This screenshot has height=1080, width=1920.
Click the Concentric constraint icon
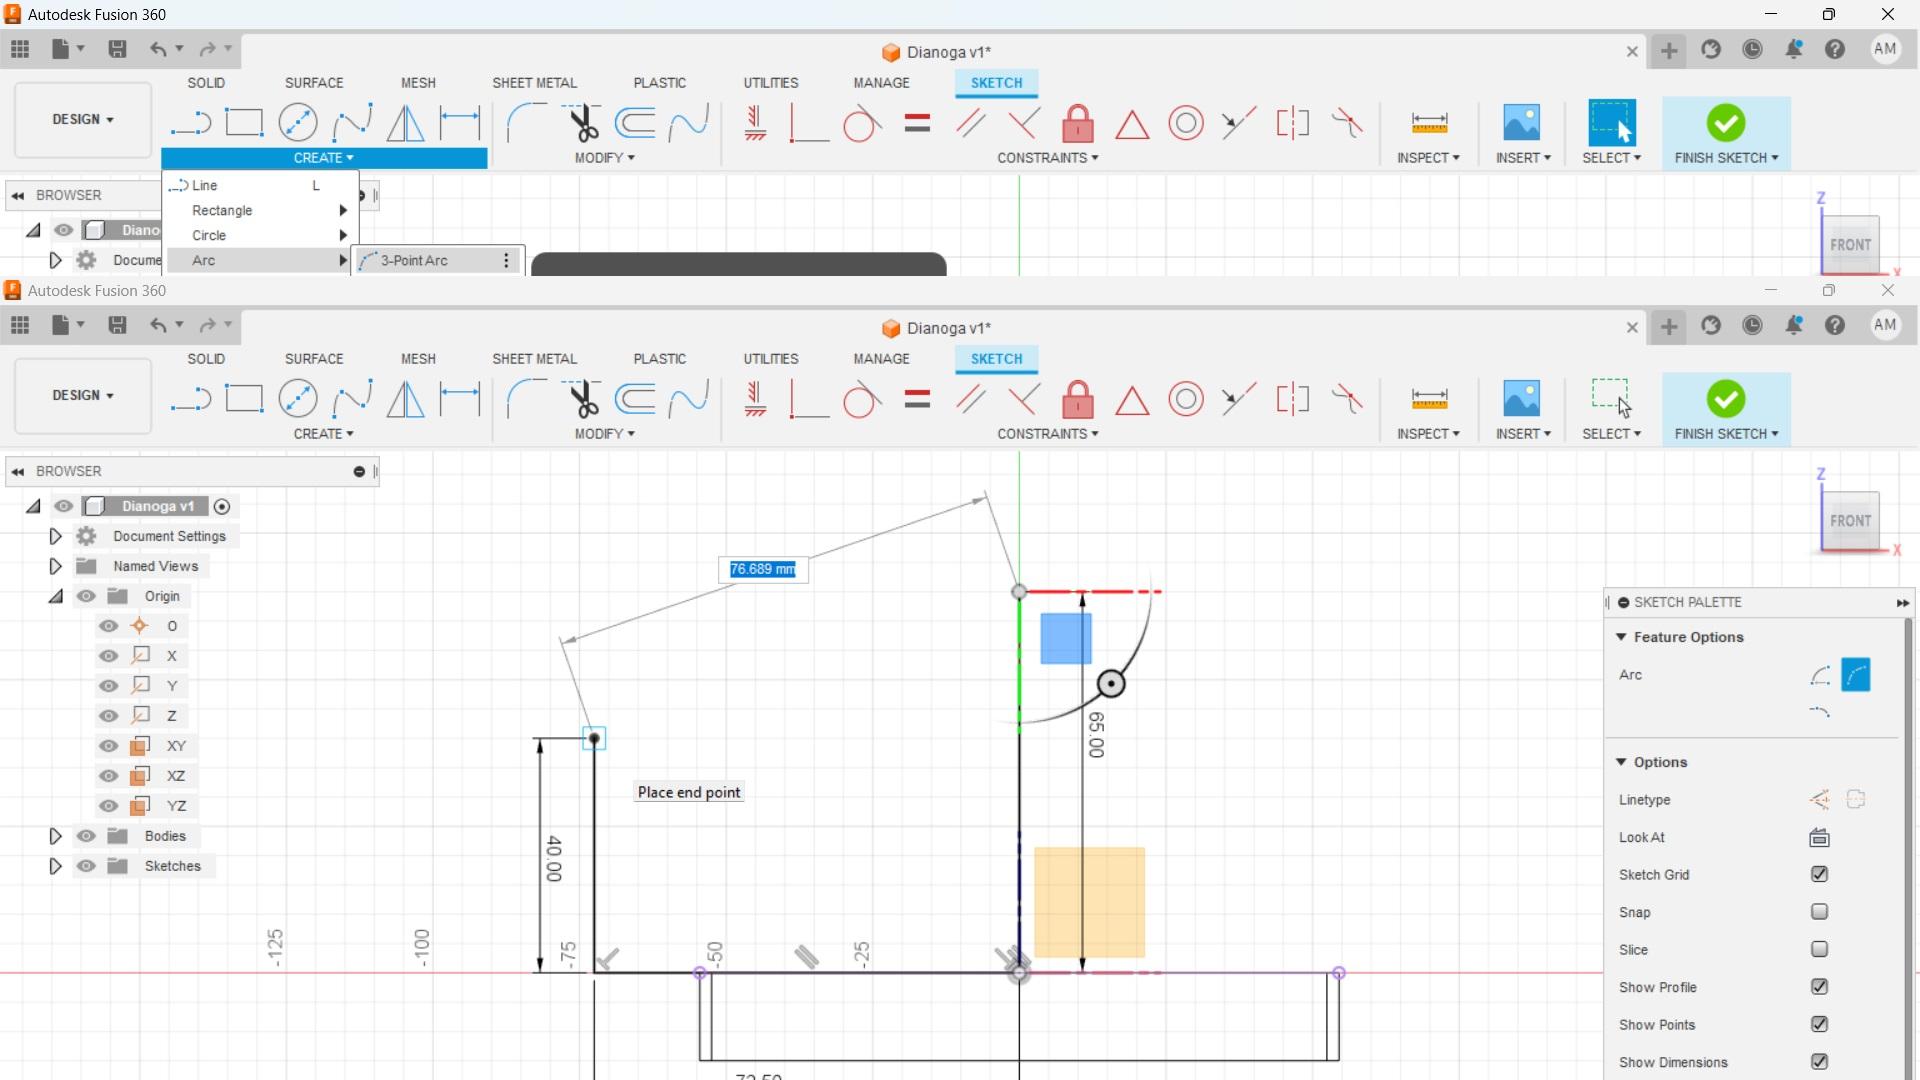(1186, 399)
